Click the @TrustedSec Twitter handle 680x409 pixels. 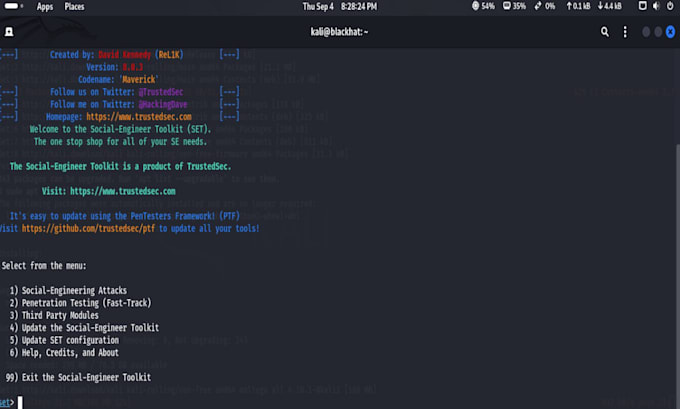tap(161, 92)
